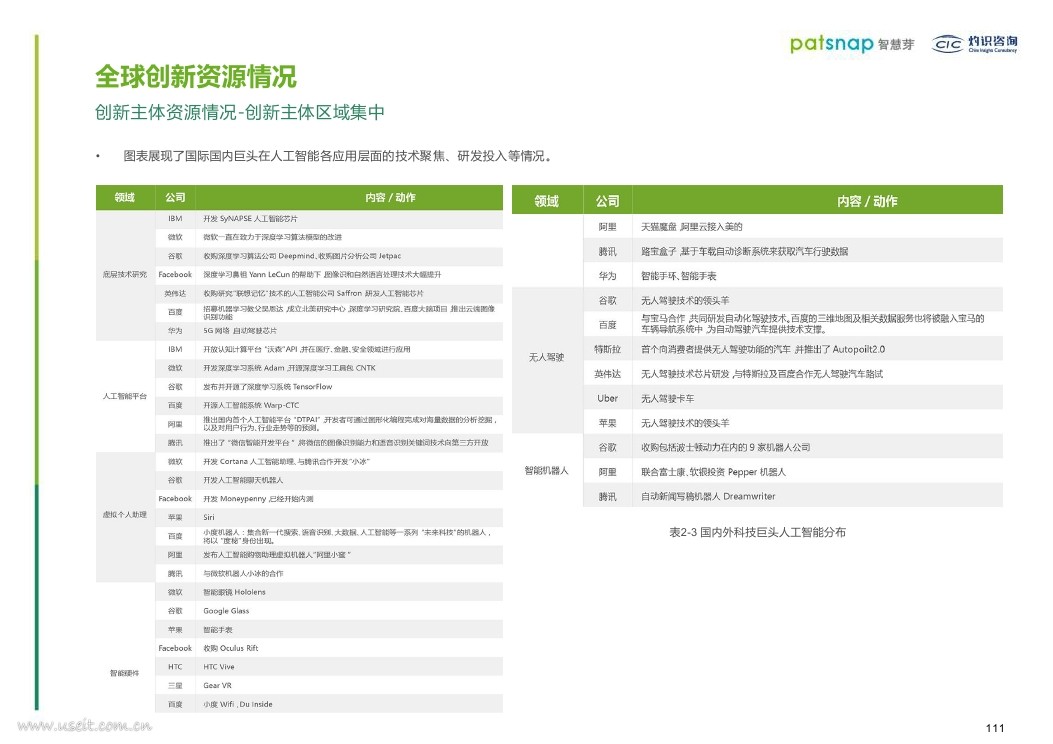Screen dimensions: 1053x744
Task: Click the Gear VR cell
Action: 349,686
